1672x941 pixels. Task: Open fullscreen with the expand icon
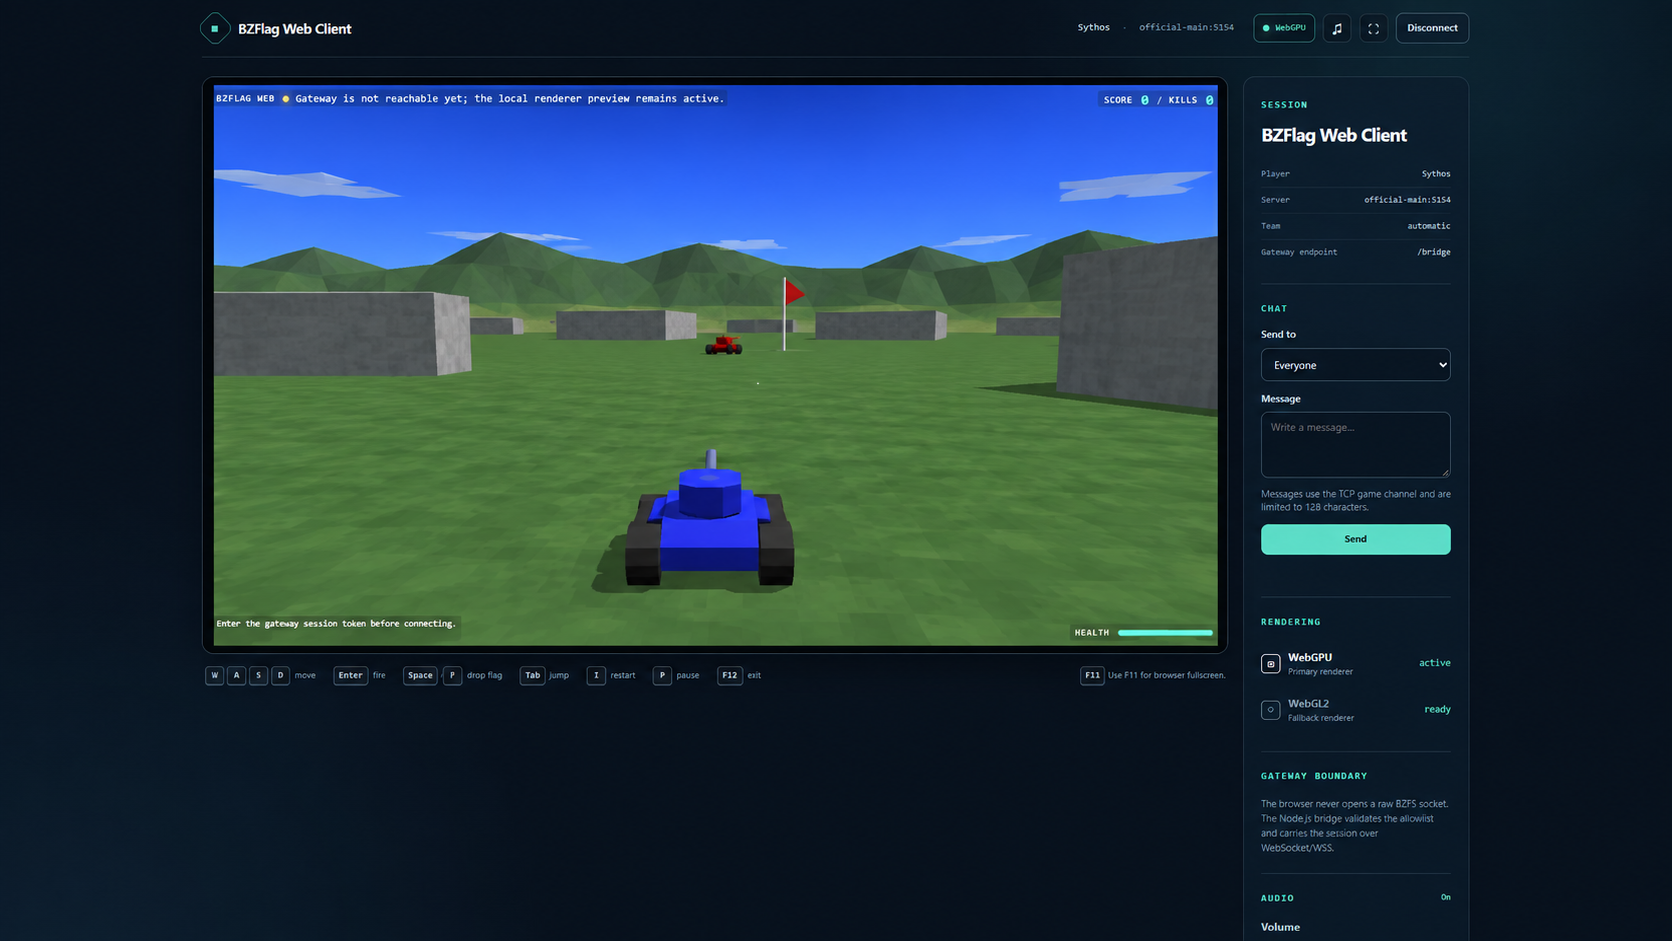coord(1373,28)
